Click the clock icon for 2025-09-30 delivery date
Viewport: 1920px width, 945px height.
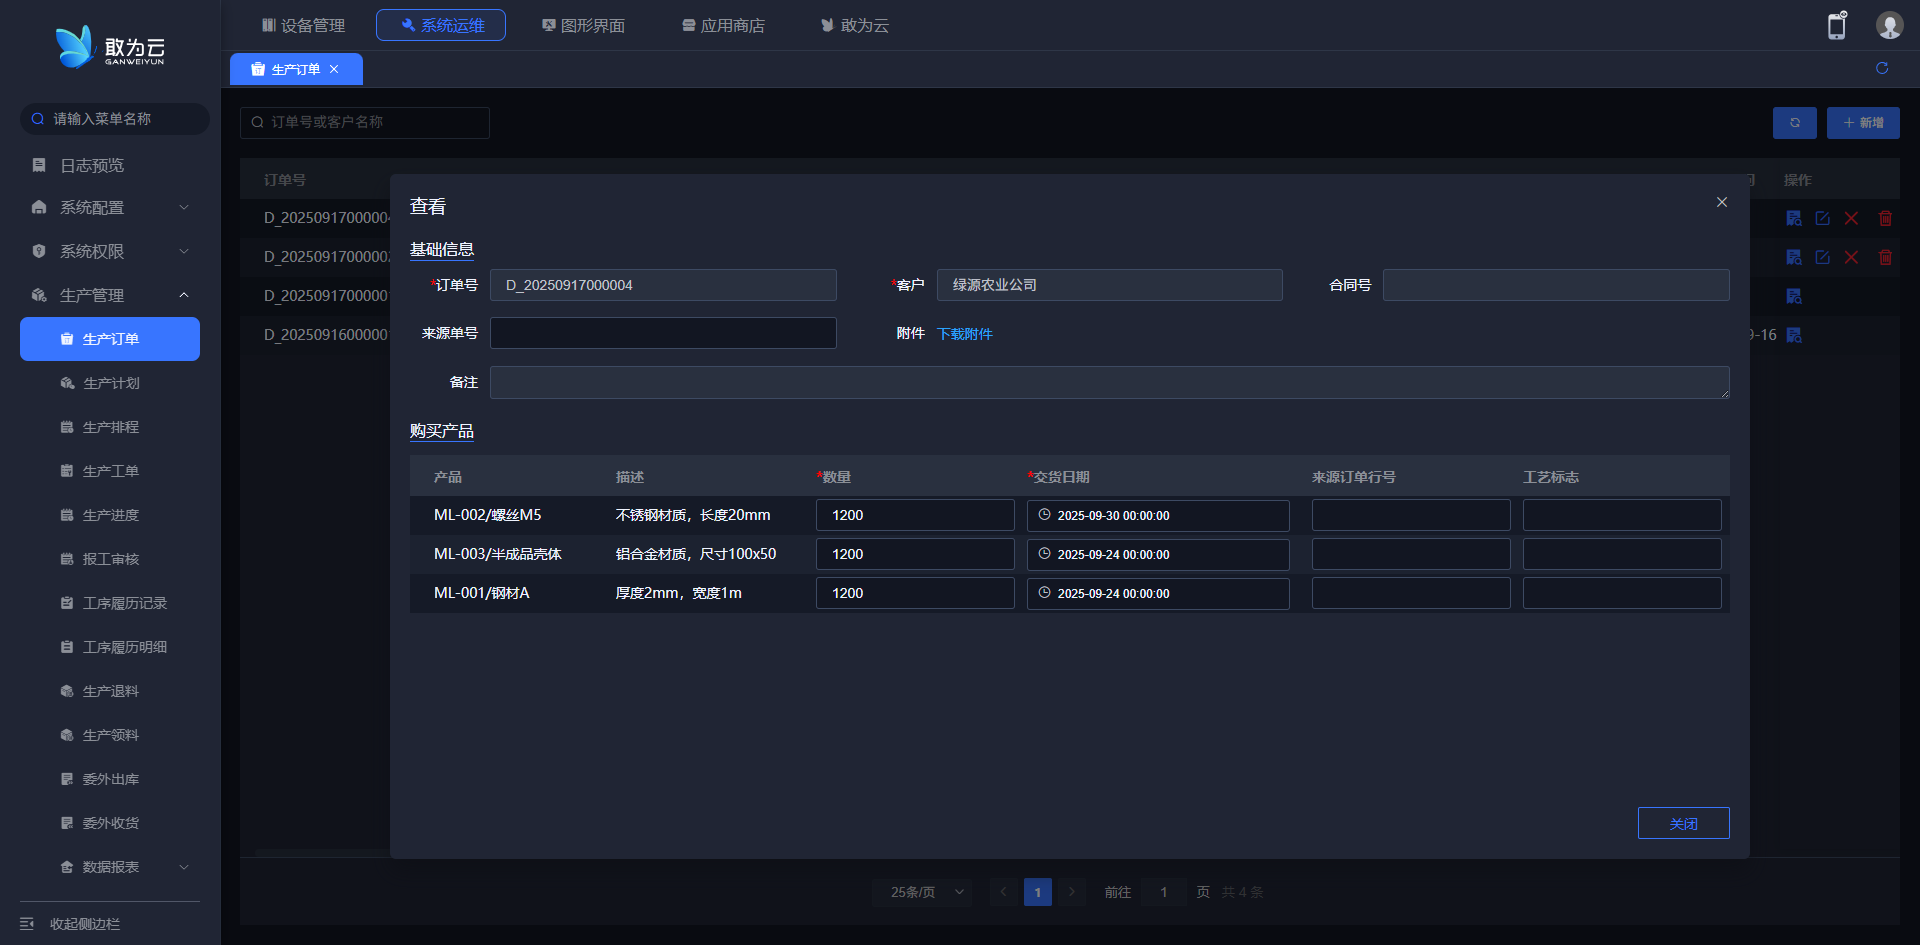(1044, 515)
